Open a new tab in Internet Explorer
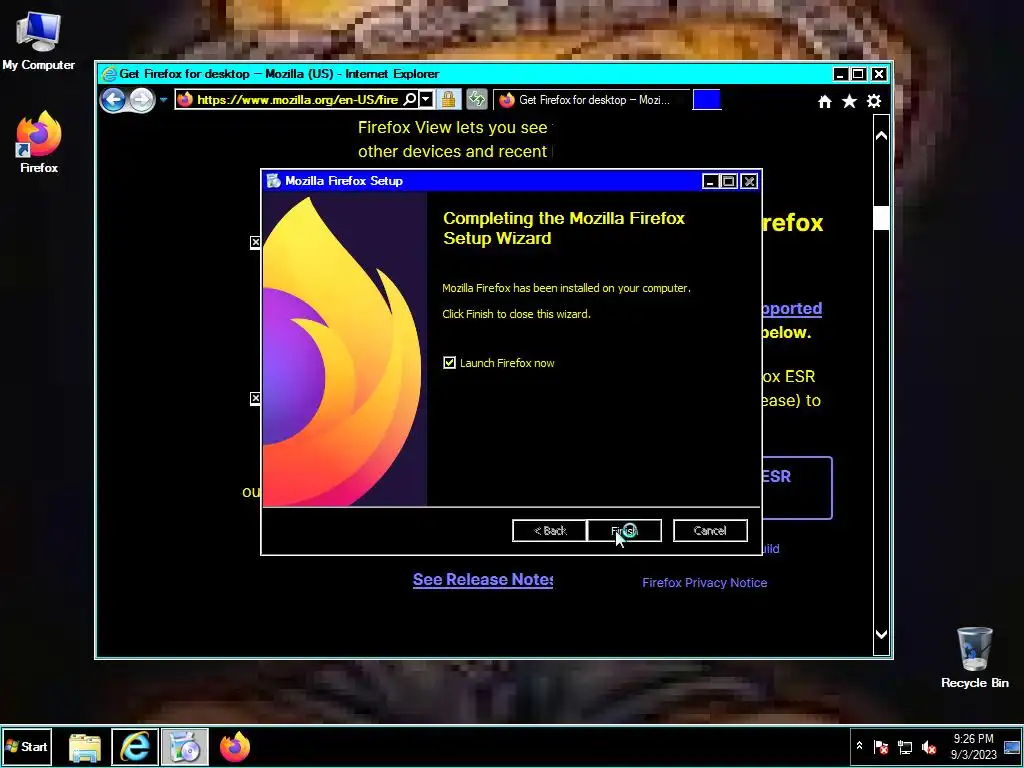The width and height of the screenshot is (1024, 768). click(707, 100)
